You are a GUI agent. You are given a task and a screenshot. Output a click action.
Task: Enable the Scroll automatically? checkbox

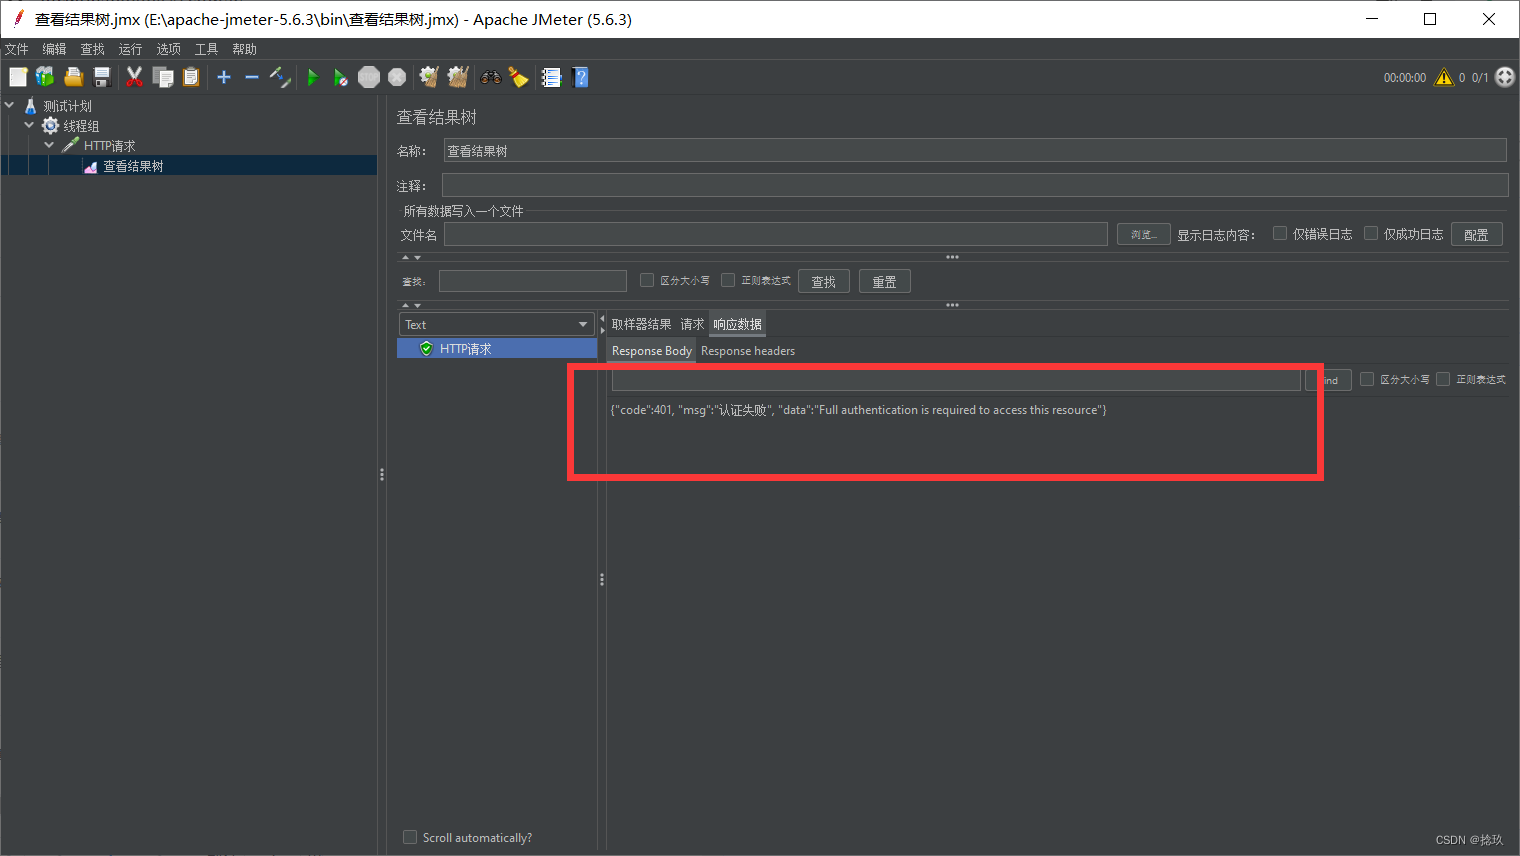[410, 837]
